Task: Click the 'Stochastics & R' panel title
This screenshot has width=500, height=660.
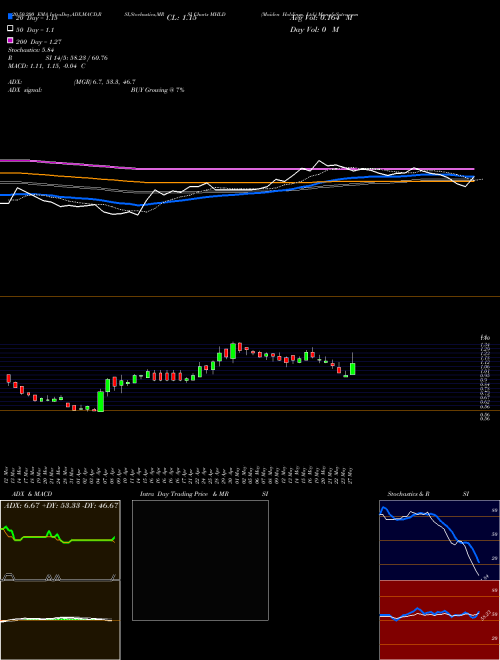Action: point(408,494)
